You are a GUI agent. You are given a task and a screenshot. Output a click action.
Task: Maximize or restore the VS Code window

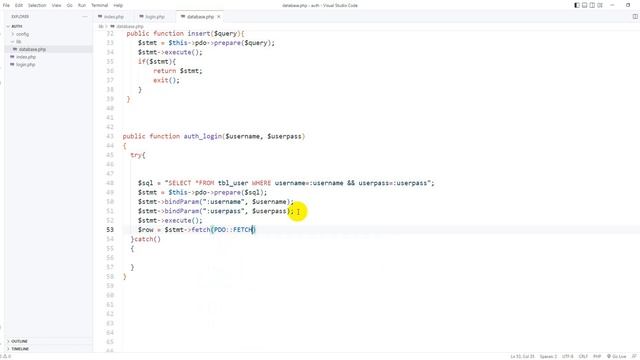point(628,5)
